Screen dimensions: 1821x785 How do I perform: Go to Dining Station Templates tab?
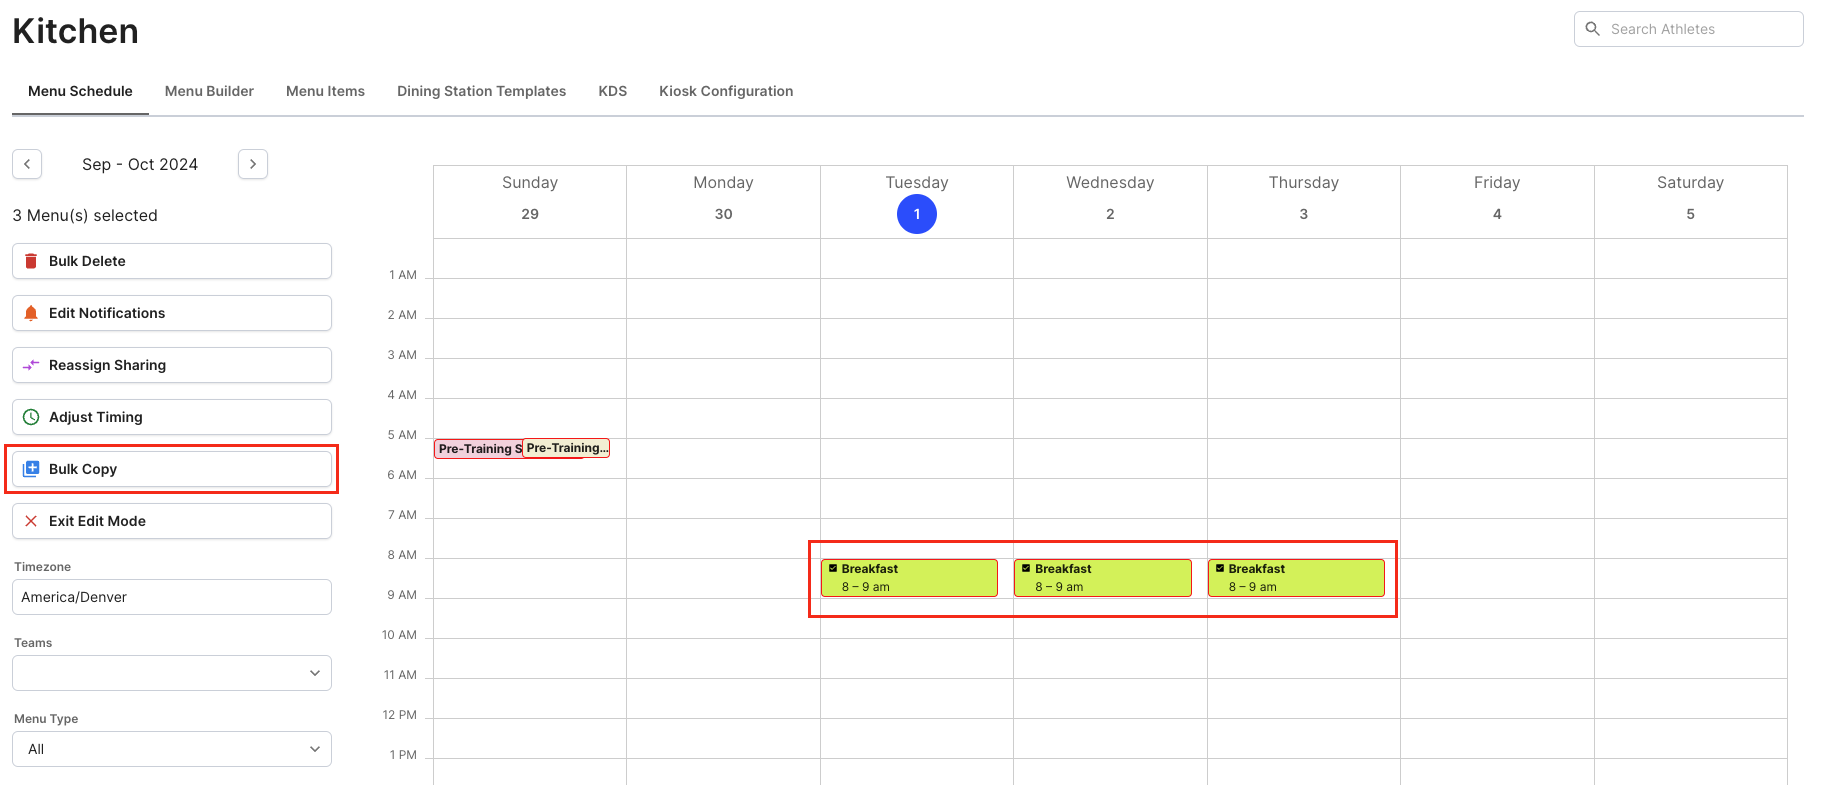pos(481,91)
